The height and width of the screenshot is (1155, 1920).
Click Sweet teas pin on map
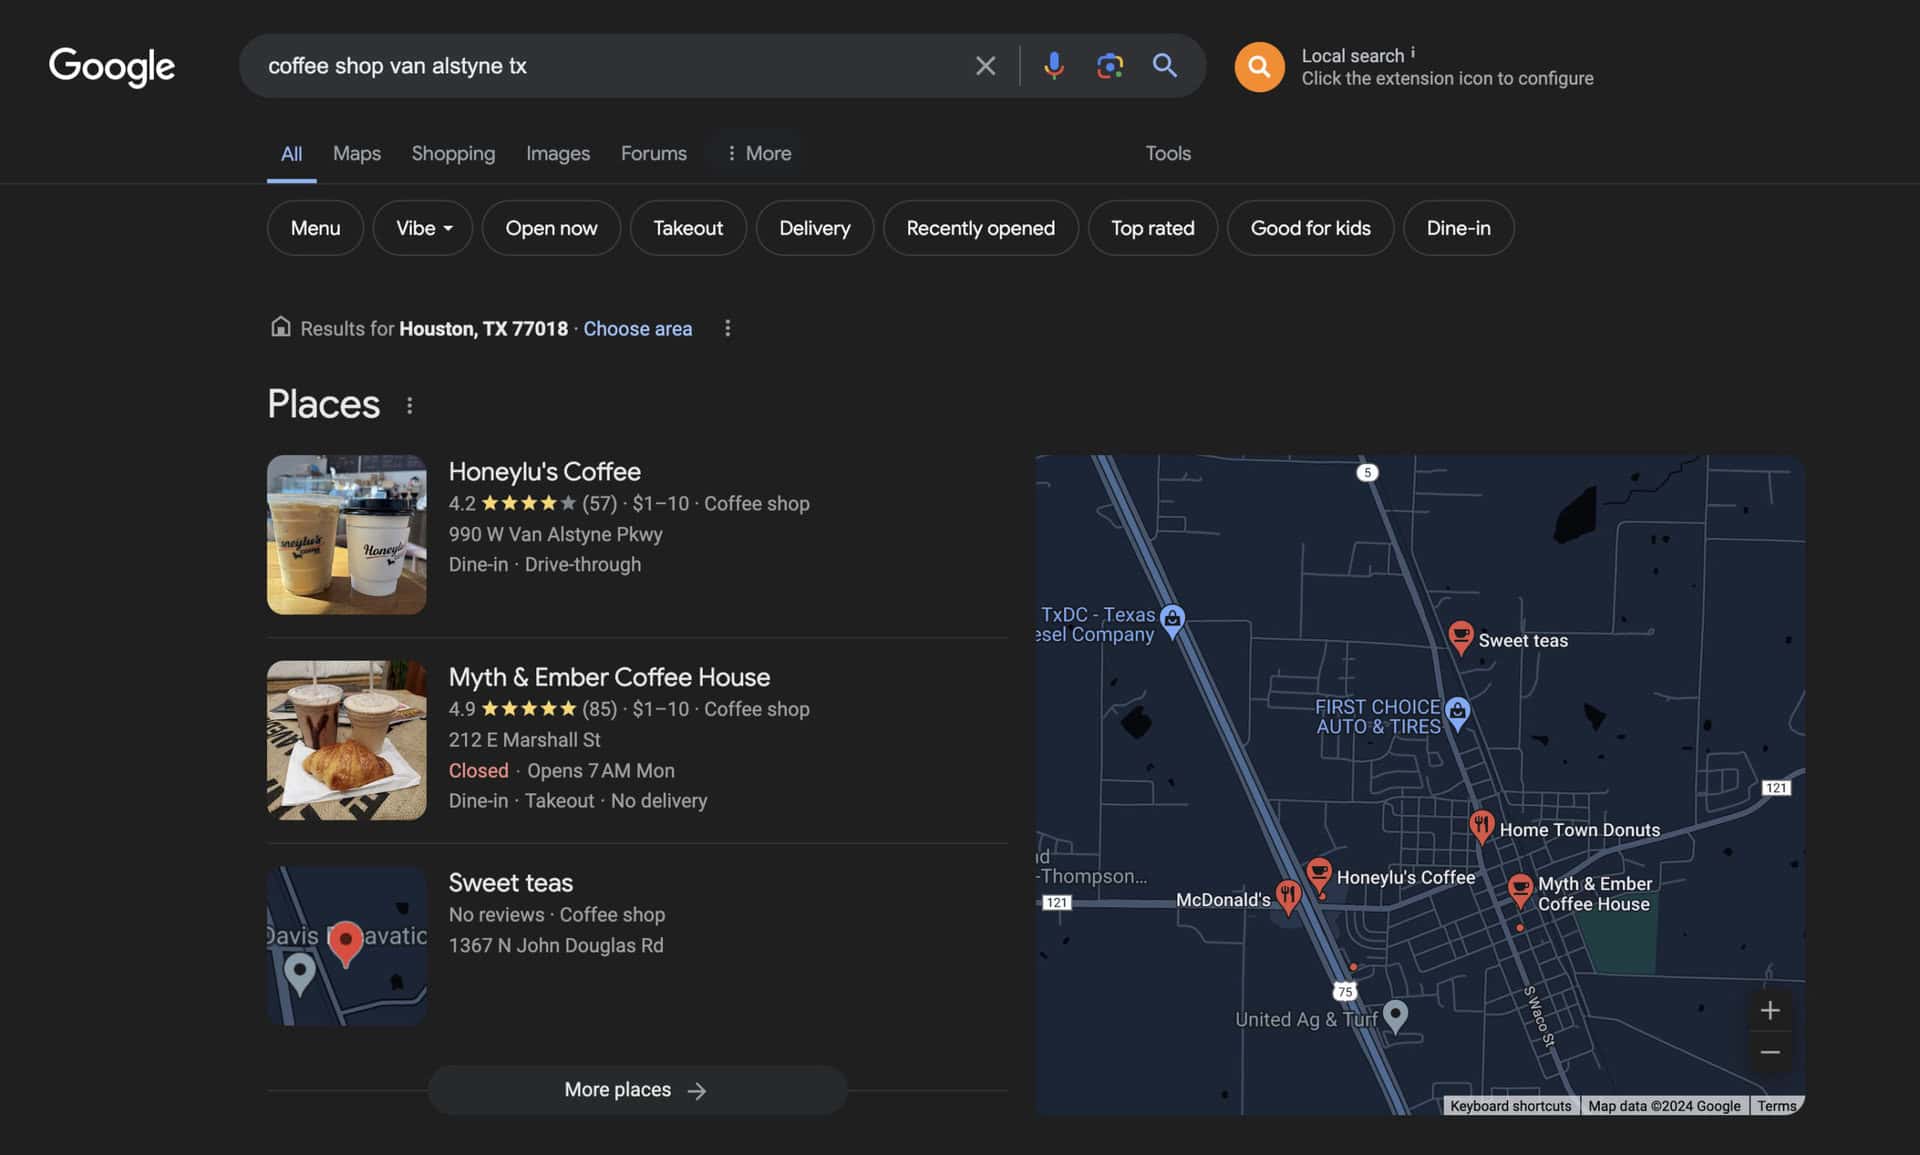pyautogui.click(x=1460, y=636)
